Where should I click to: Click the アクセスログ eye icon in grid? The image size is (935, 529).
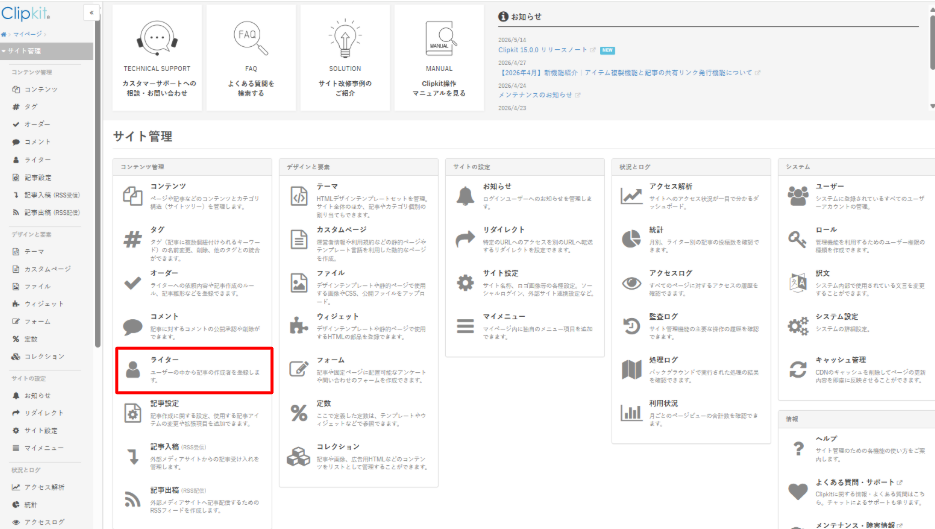click(x=631, y=283)
